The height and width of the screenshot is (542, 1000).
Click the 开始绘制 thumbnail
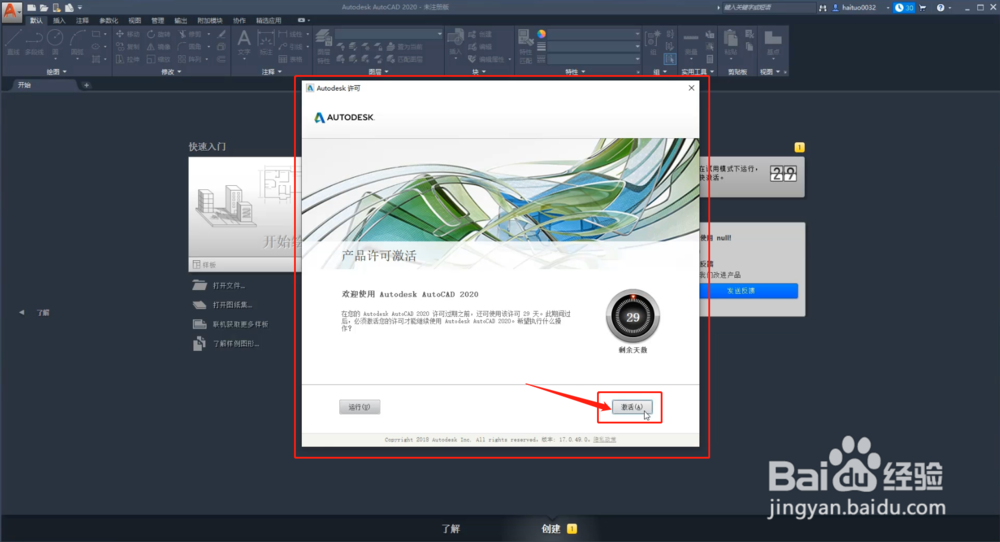click(x=245, y=208)
